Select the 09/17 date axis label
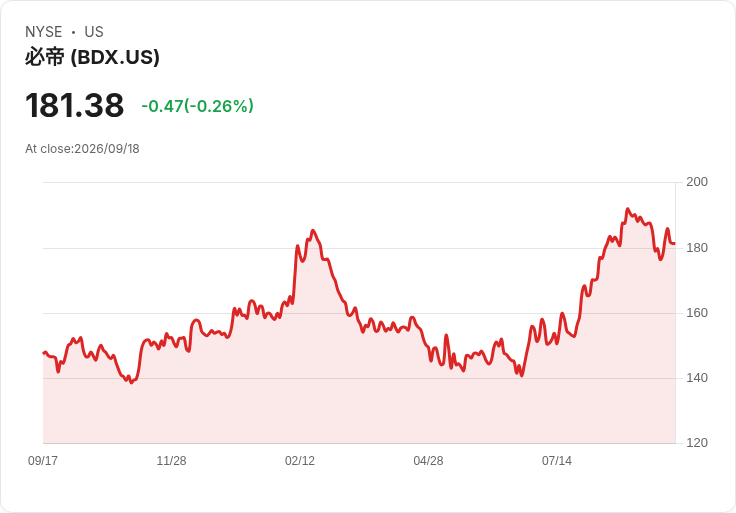Image resolution: width=736 pixels, height=513 pixels. point(43,460)
